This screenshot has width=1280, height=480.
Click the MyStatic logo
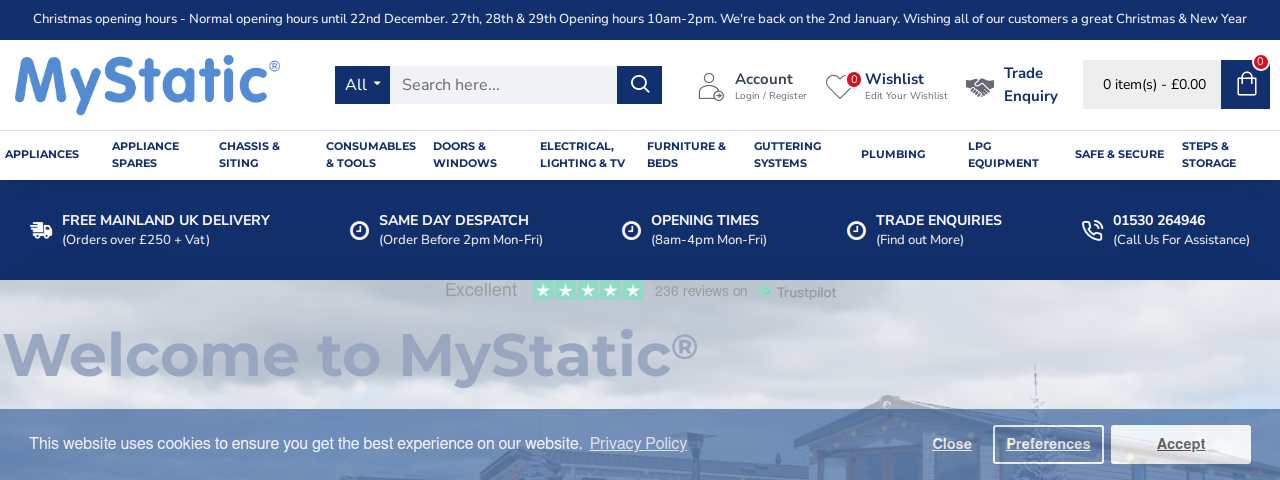coord(148,84)
